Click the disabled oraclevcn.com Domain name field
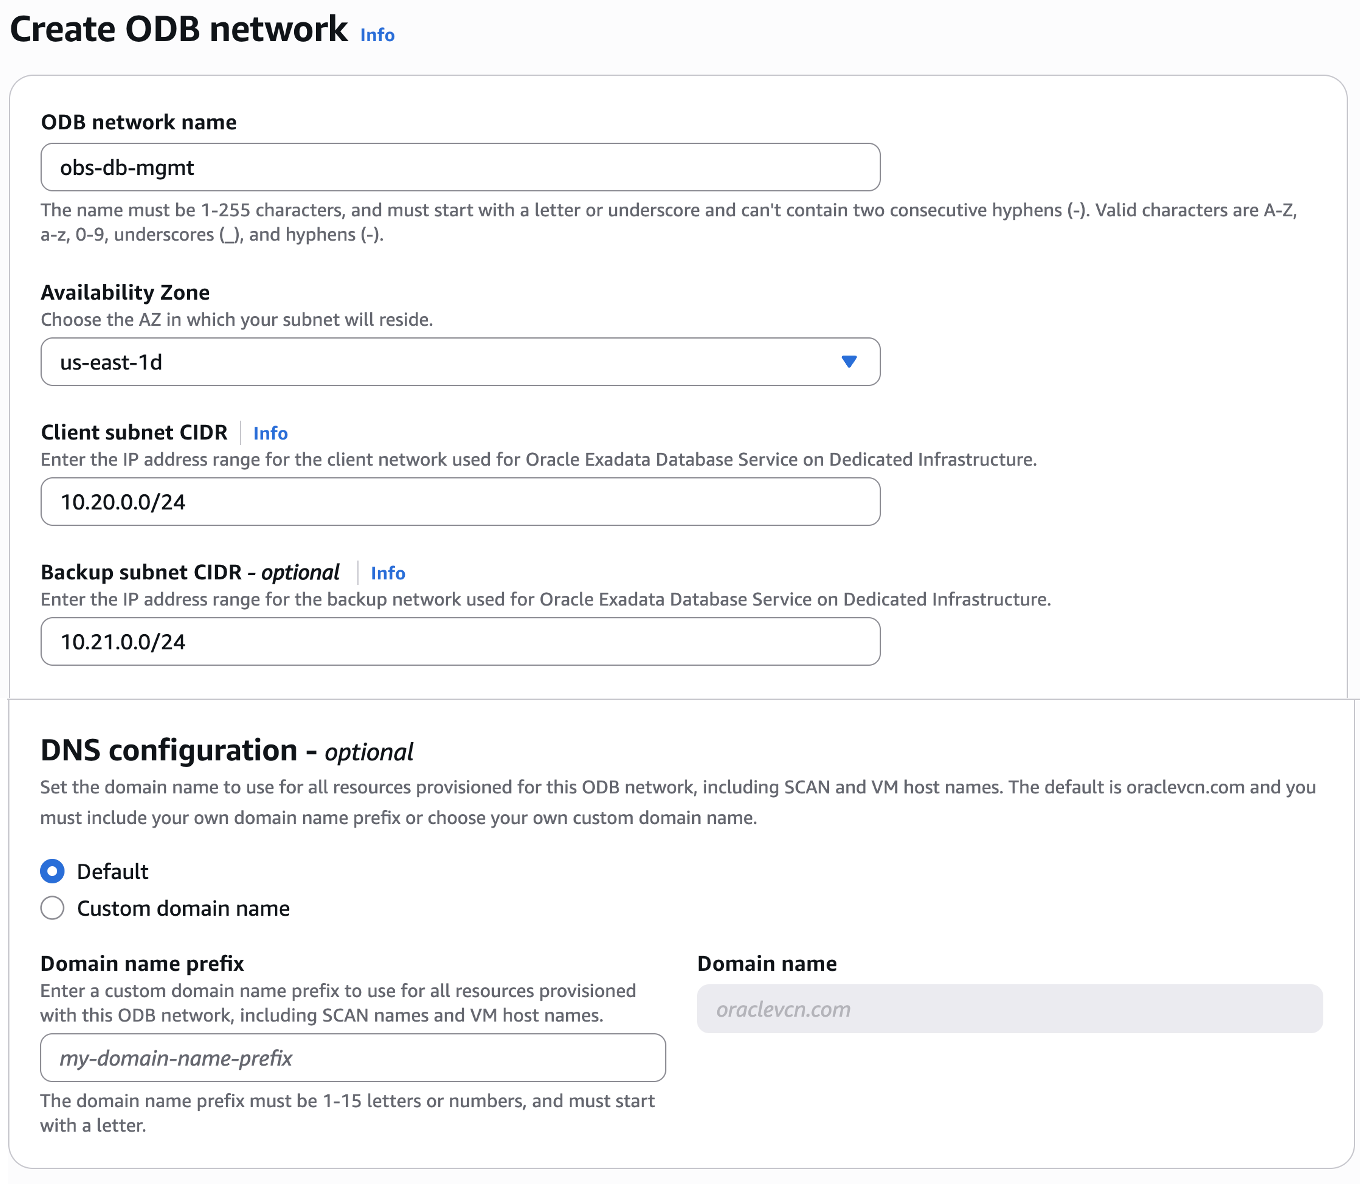1360x1184 pixels. pos(1009,1009)
